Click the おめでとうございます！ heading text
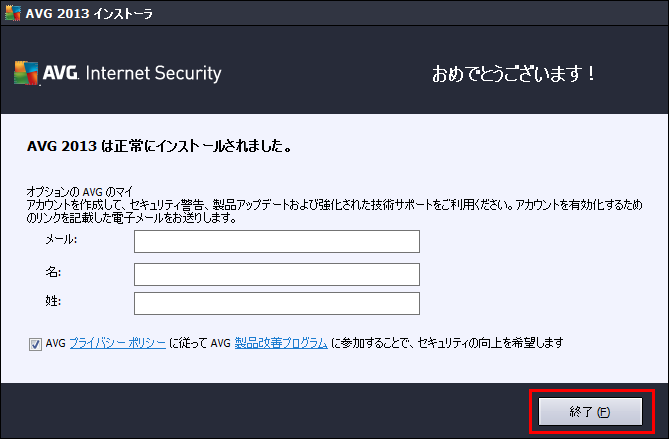Screen dimensions: 669x439 pyautogui.click(x=513, y=73)
